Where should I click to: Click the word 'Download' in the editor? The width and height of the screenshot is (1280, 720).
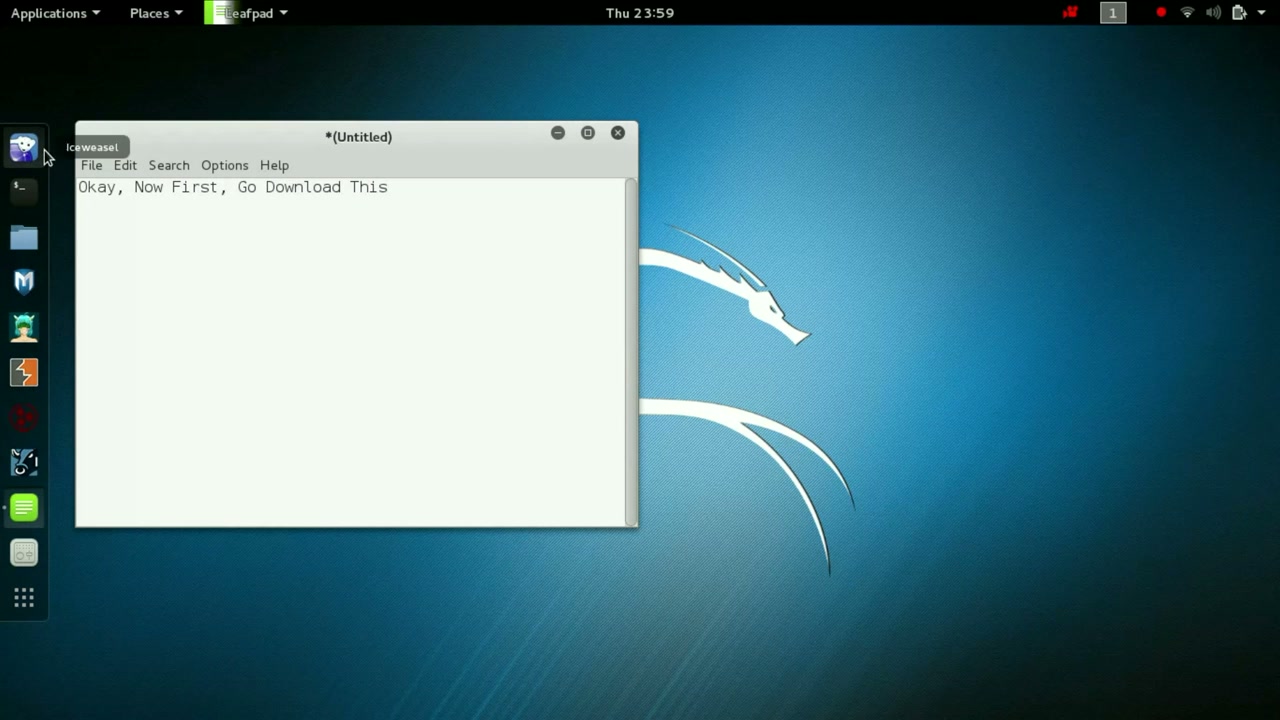303,187
